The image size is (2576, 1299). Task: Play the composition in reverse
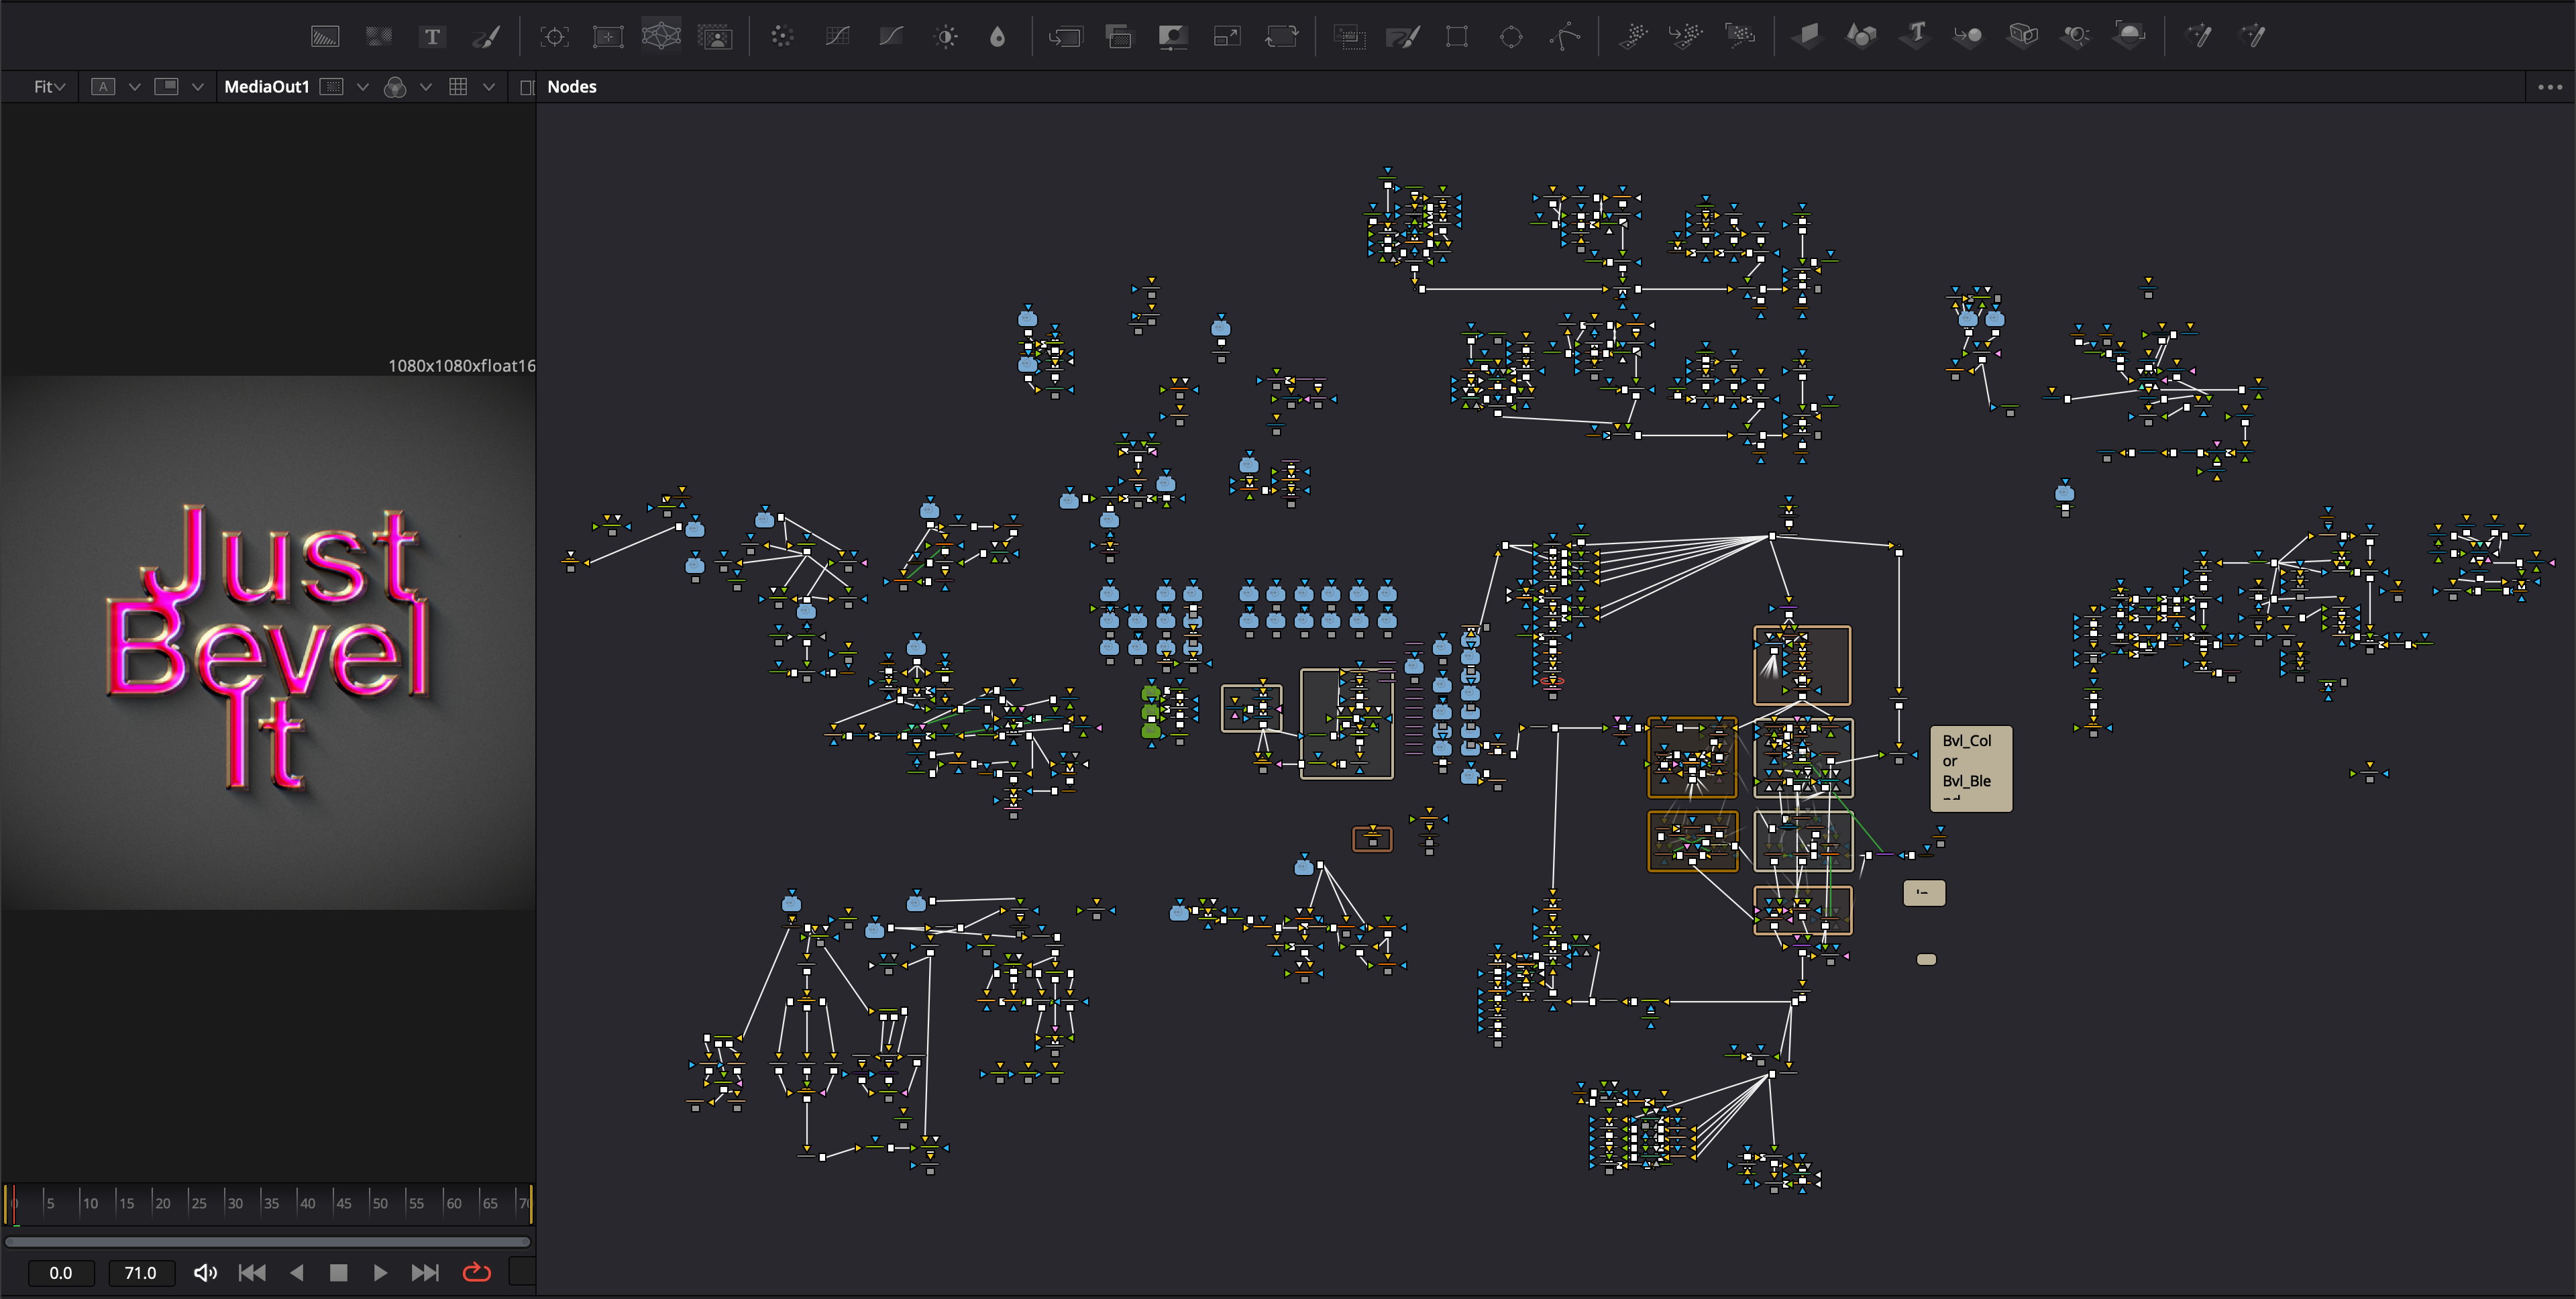[296, 1272]
